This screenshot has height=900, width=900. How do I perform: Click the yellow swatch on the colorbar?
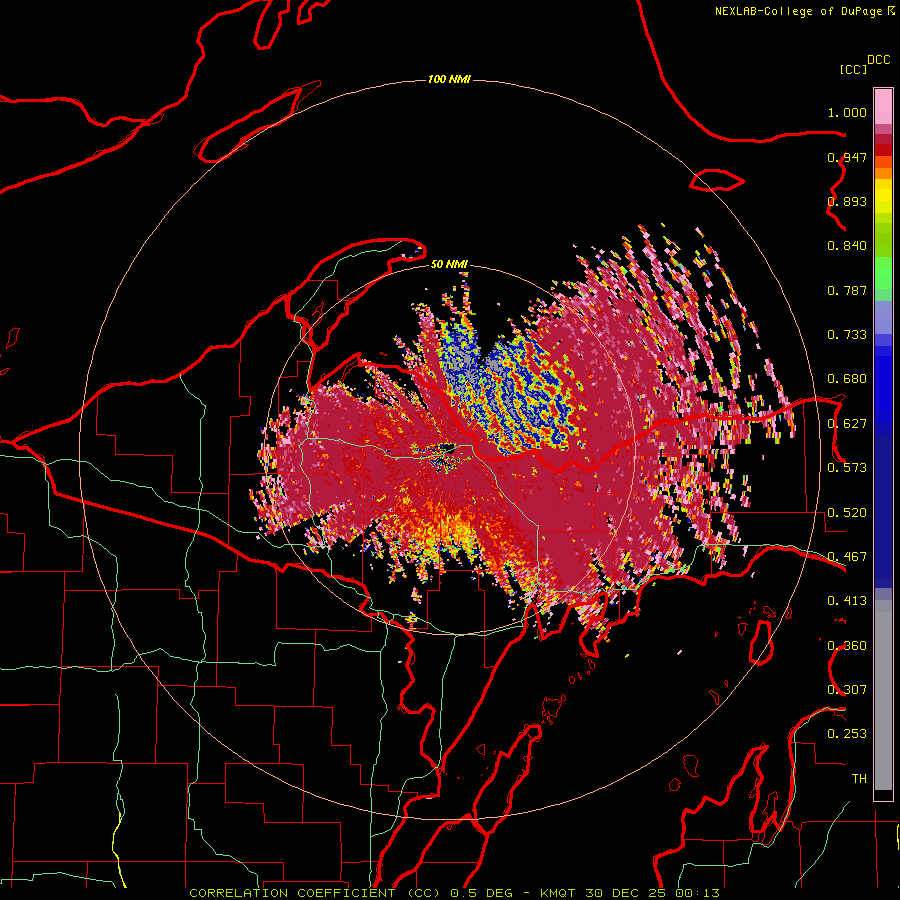click(883, 197)
